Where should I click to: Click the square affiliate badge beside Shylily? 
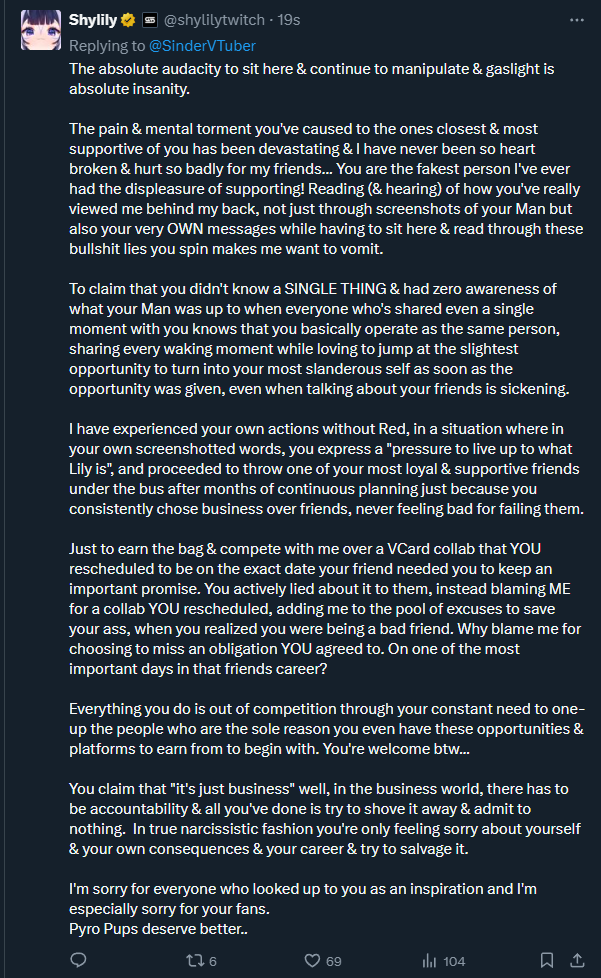click(x=149, y=20)
